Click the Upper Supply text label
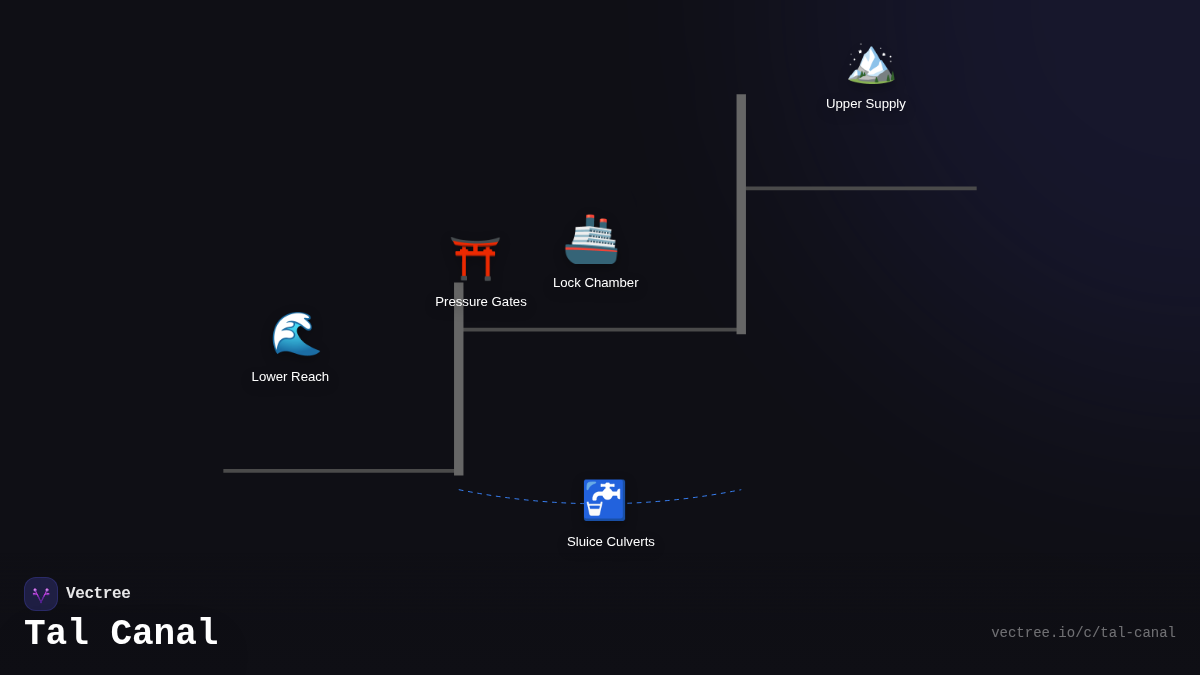1200x675 pixels. coord(865,104)
